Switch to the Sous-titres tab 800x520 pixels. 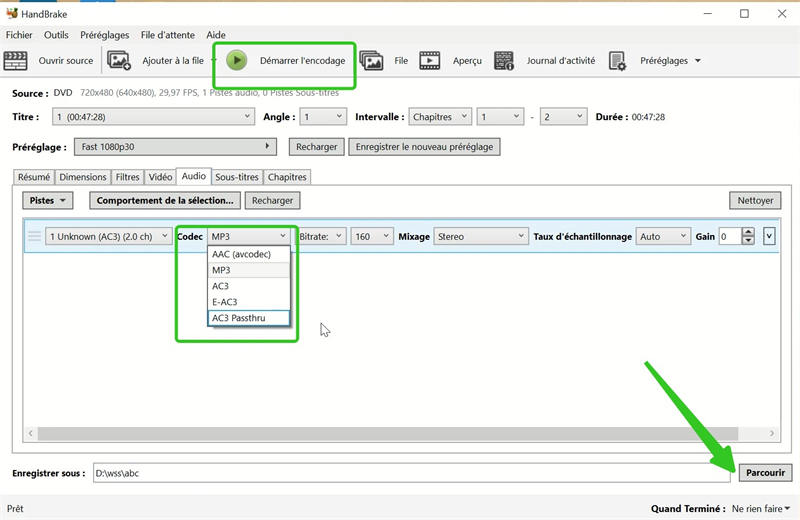tap(237, 177)
